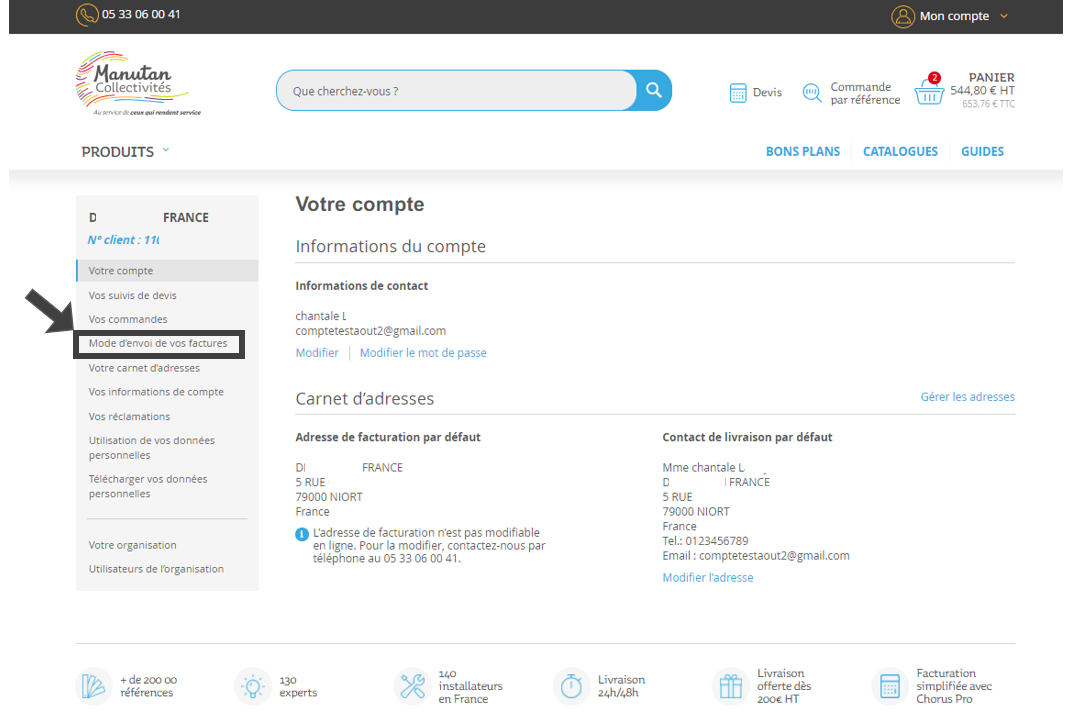The width and height of the screenshot is (1078, 720).
Task: Open the shopping basket icon
Action: (929, 92)
